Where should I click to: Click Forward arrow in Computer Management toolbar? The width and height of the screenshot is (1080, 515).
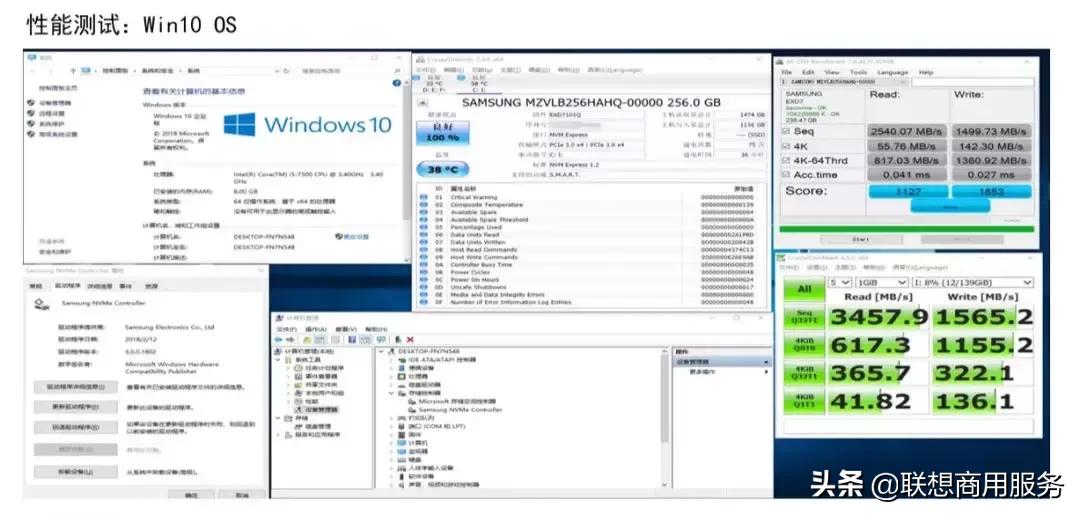click(290, 339)
